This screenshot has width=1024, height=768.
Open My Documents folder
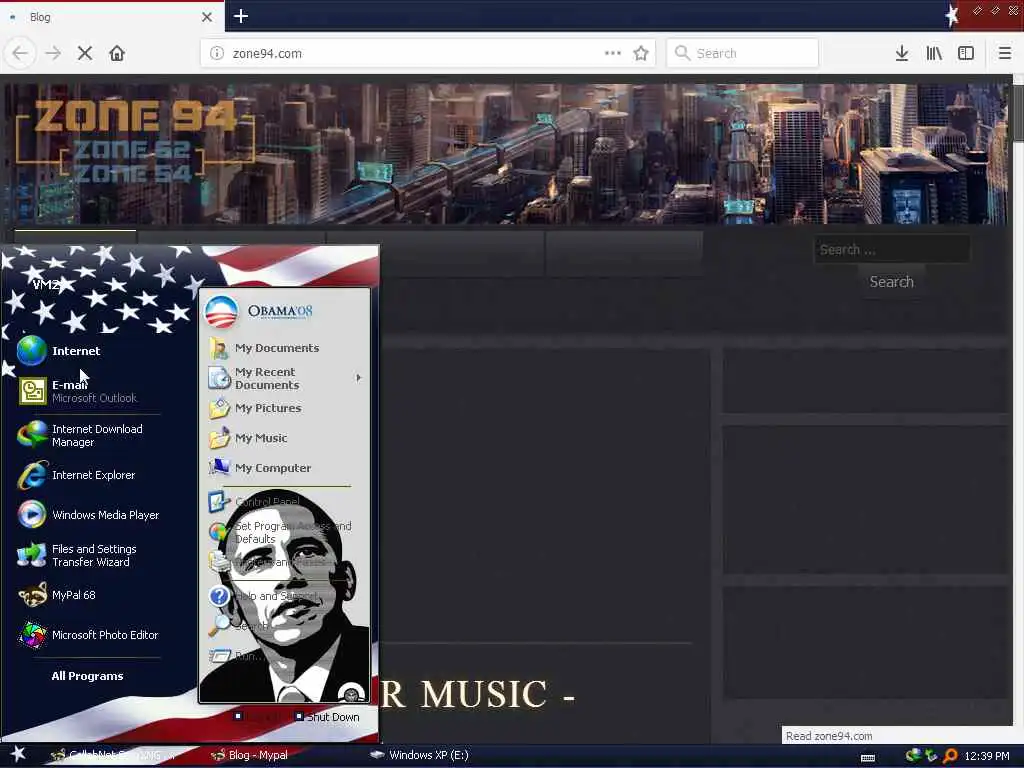click(x=264, y=348)
